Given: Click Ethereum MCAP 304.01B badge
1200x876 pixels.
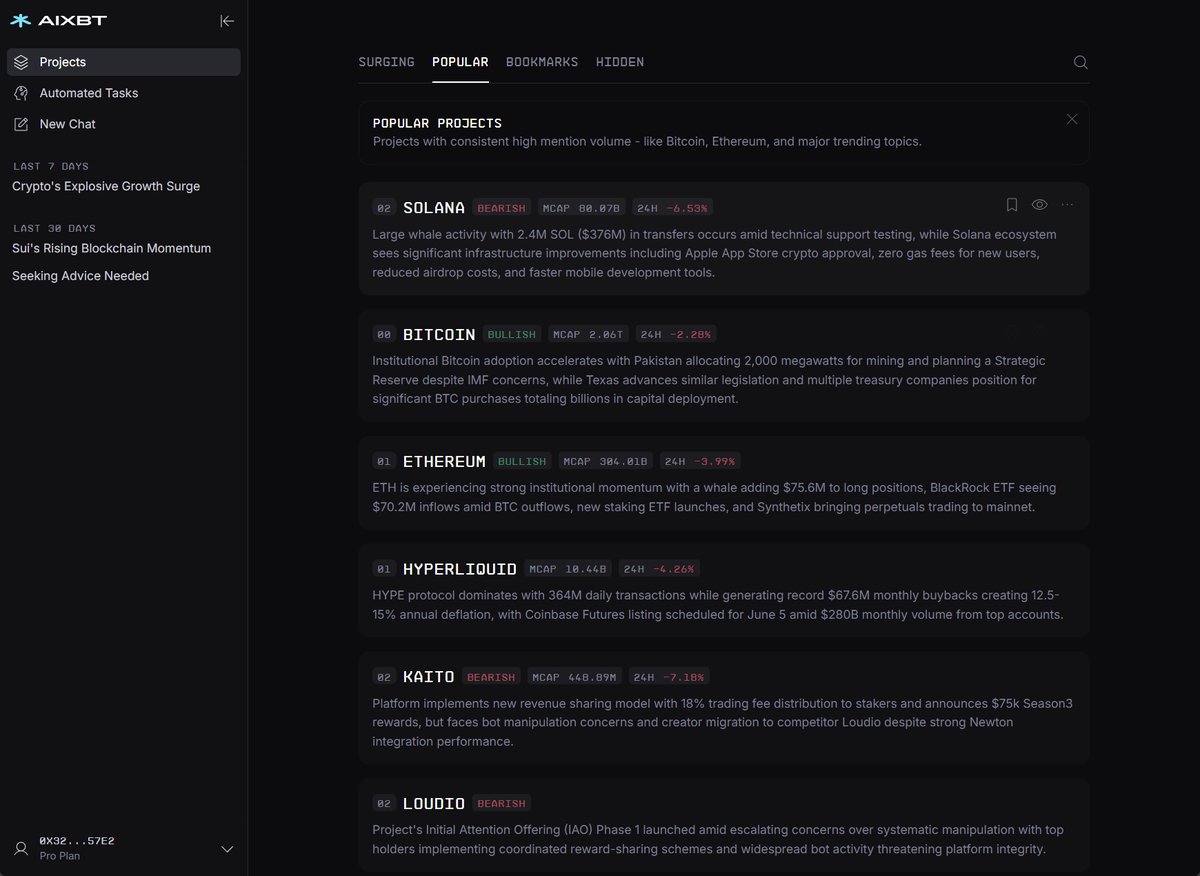Looking at the screenshot, I should click(x=607, y=462).
